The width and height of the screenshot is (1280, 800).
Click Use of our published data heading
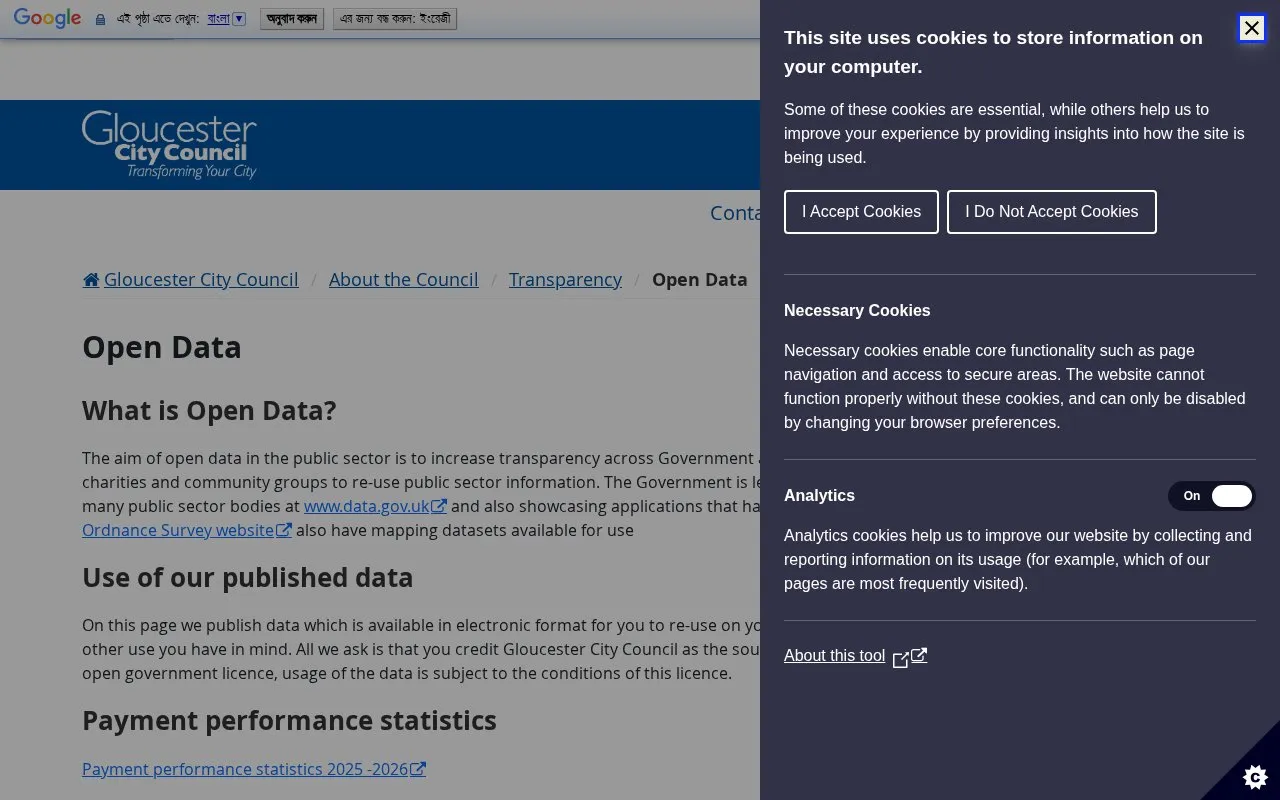(x=247, y=578)
